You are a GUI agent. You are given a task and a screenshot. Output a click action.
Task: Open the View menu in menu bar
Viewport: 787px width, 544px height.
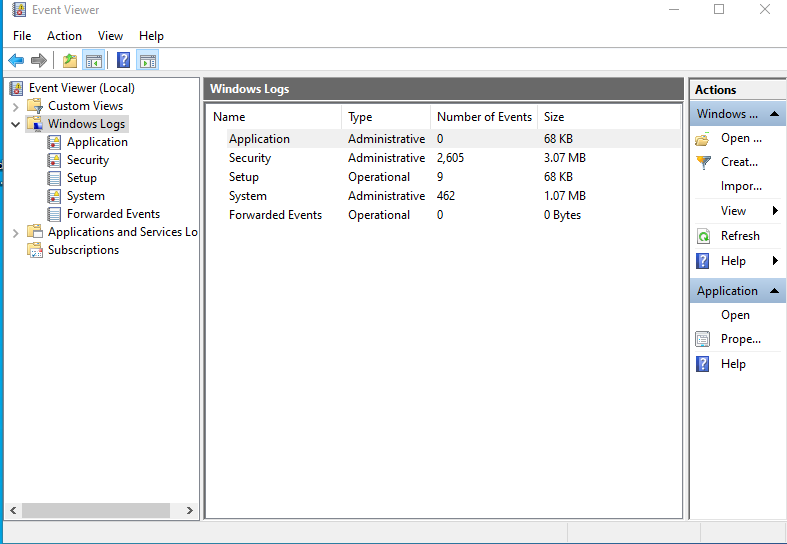click(110, 36)
